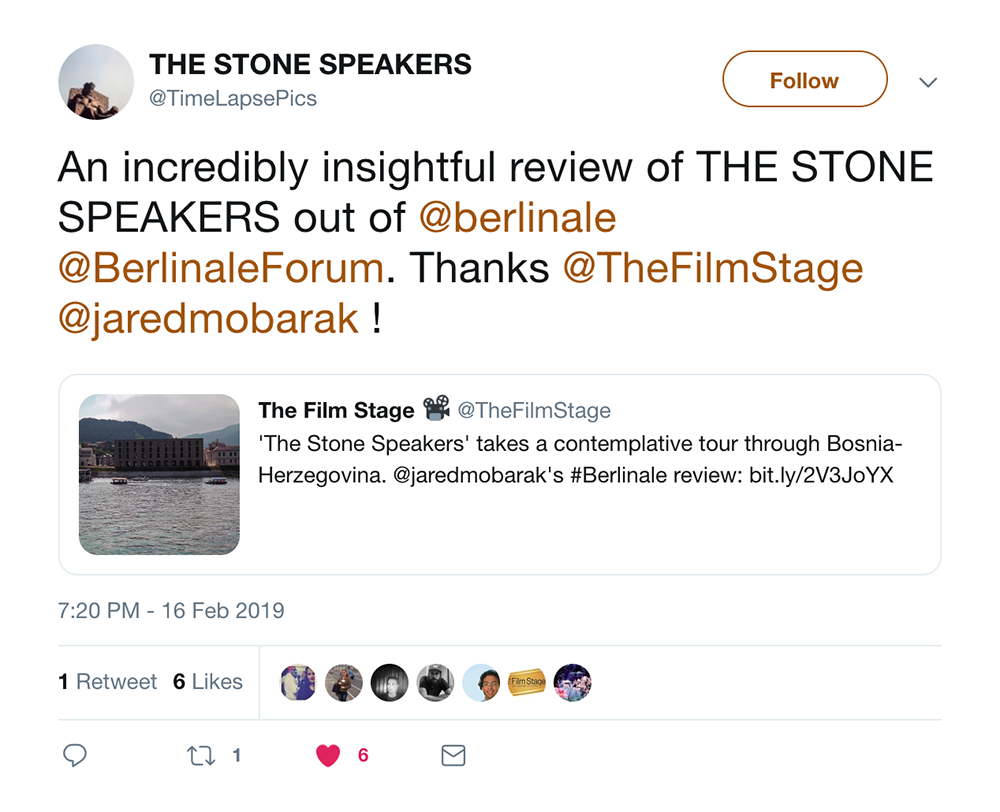Open the quoted tweet's building thumbnail
The width and height of the screenshot is (1000, 812).
pyautogui.click(x=159, y=474)
